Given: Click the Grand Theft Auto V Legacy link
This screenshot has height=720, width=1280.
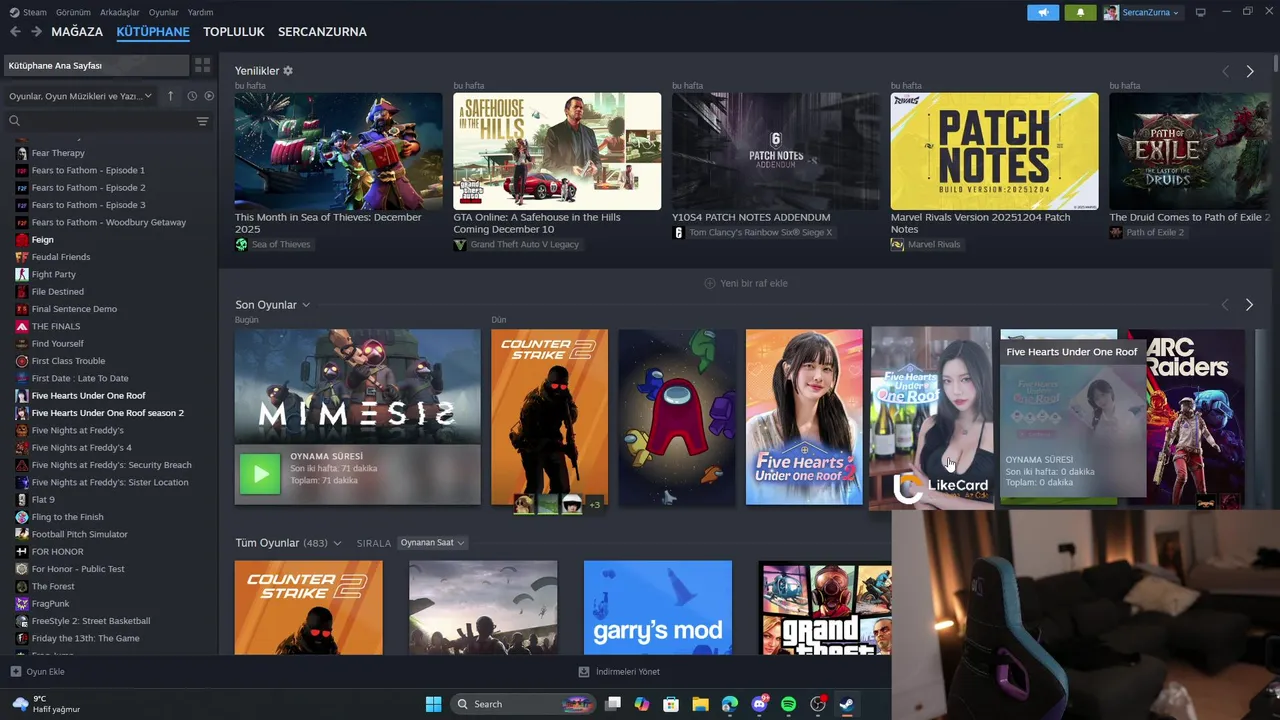Looking at the screenshot, I should point(524,245).
